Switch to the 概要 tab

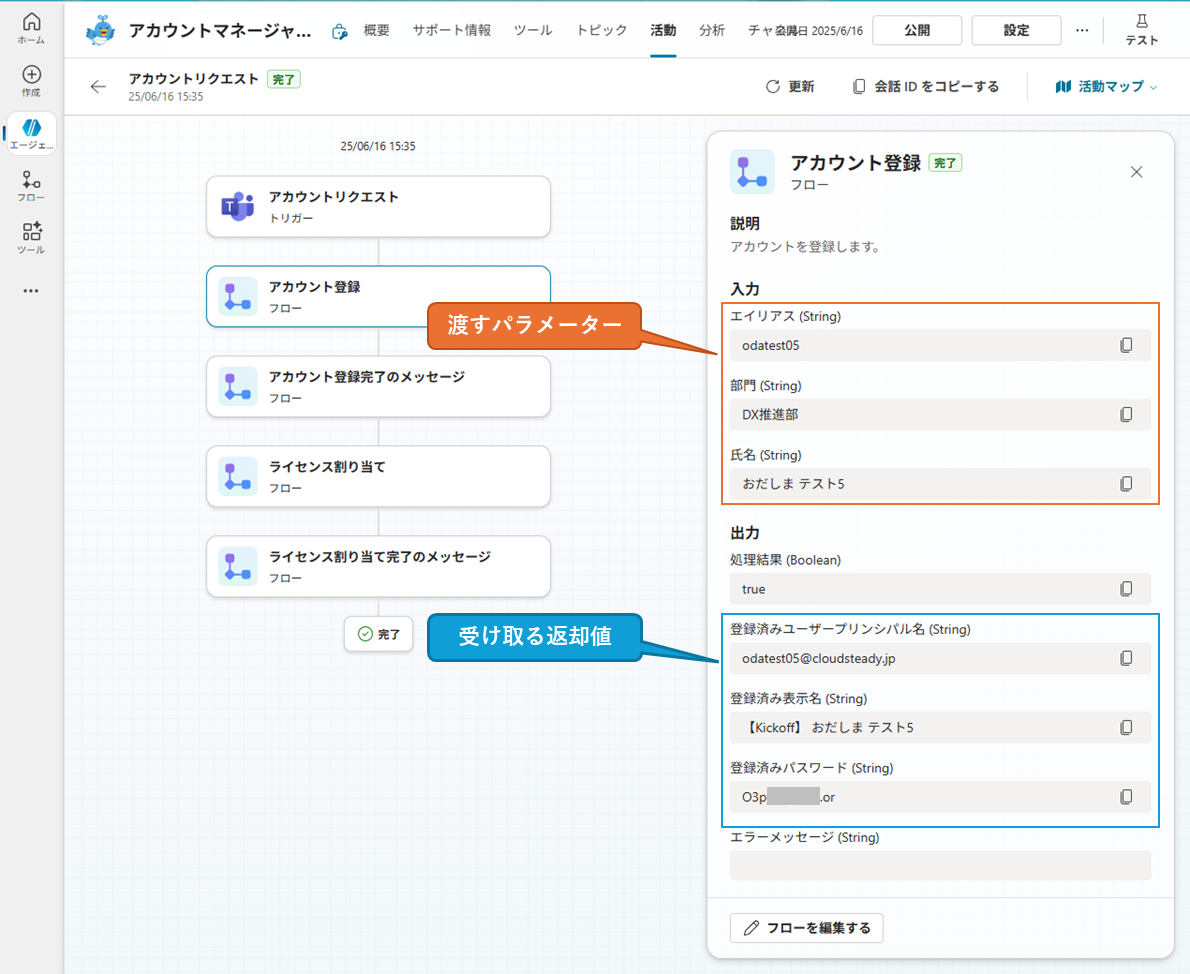click(376, 30)
